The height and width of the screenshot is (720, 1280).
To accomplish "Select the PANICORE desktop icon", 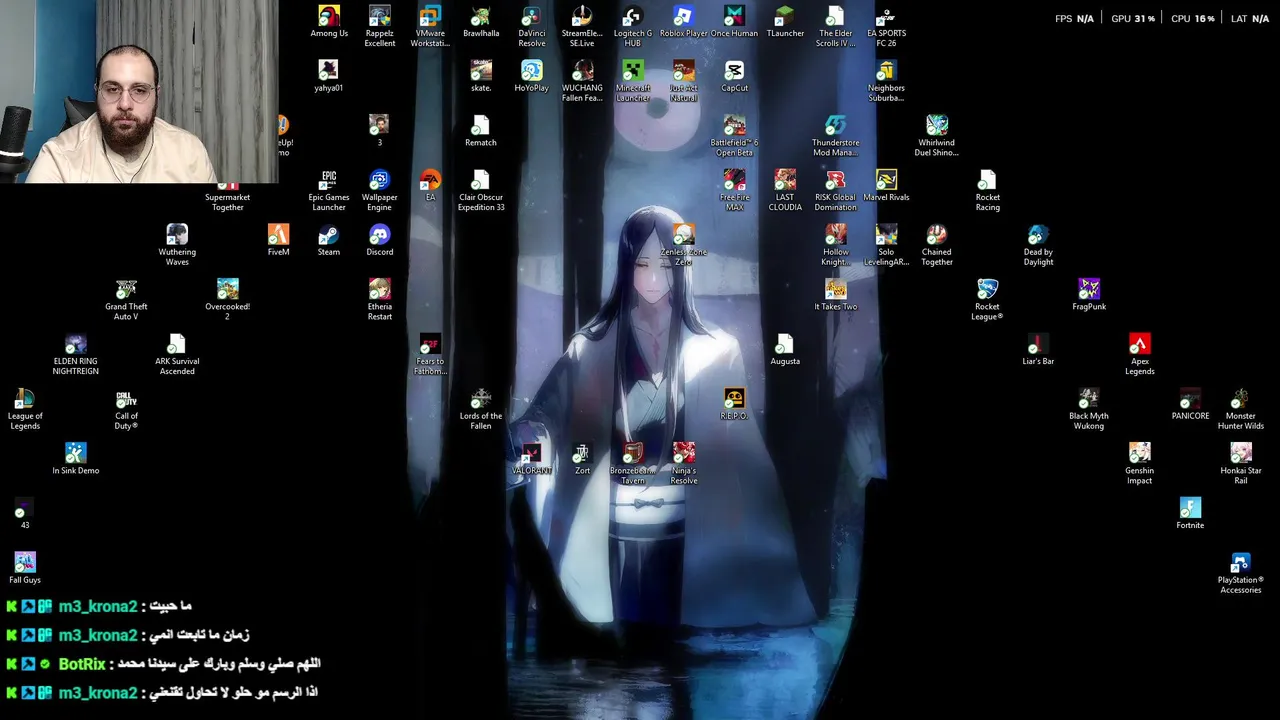I will pos(1190,405).
